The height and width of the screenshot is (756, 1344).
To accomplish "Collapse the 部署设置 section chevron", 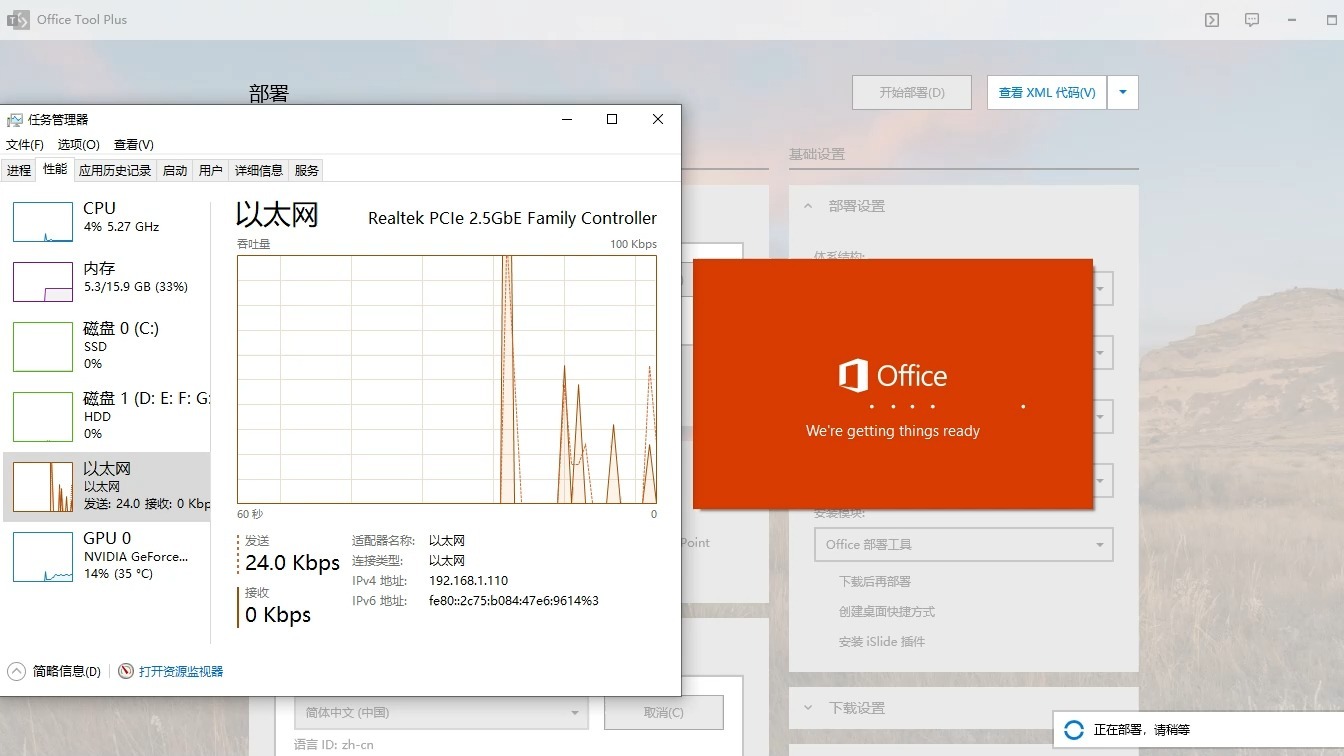I will point(808,206).
